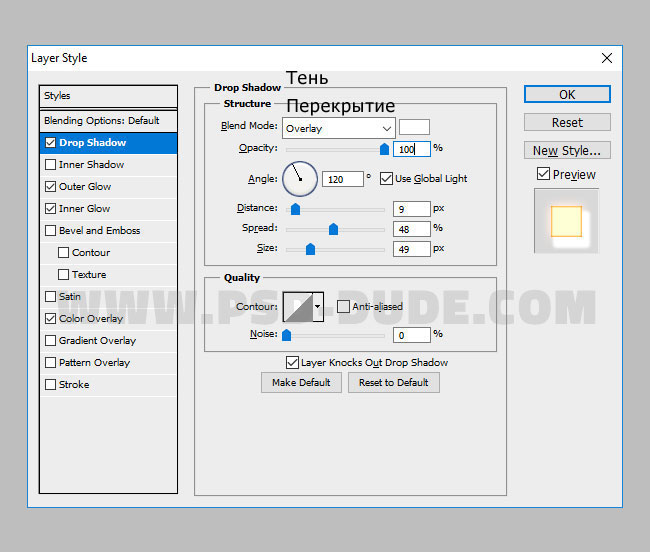Select the Outer Glow style label
This screenshot has height=552, width=650.
pos(85,186)
